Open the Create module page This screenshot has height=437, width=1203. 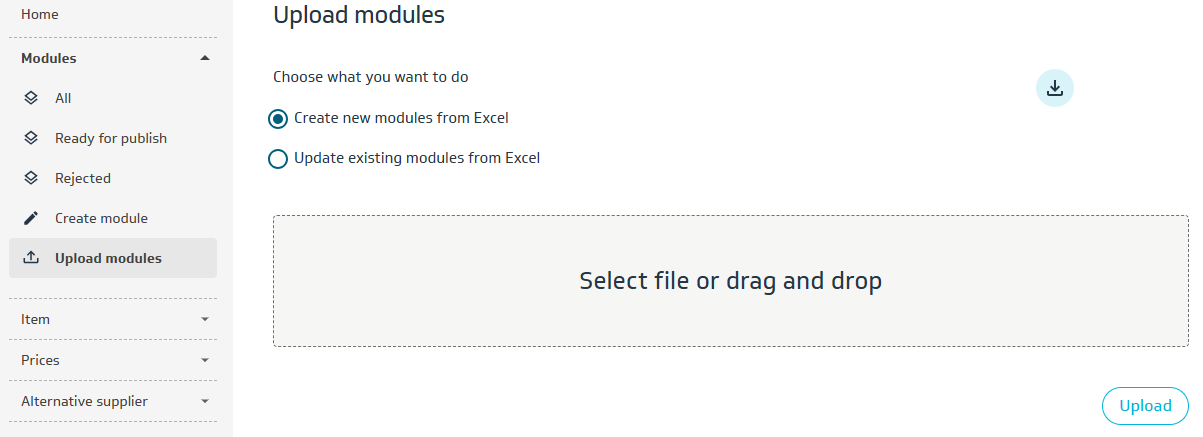(x=101, y=218)
